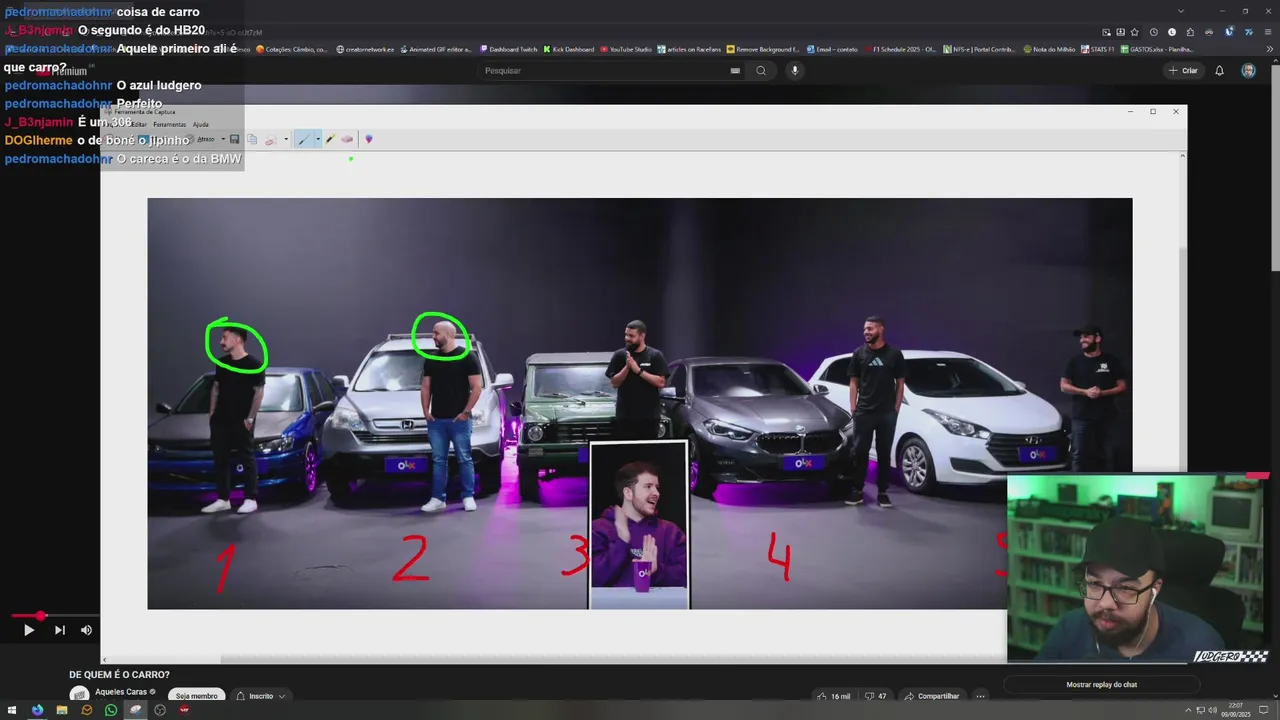Image resolution: width=1280 pixels, height=720 pixels.
Task: Select the Highlighter tool
Action: click(x=330, y=140)
